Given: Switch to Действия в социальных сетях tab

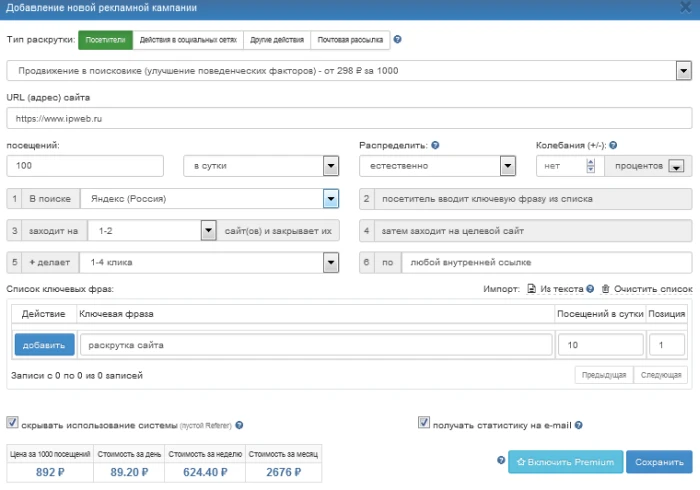Looking at the screenshot, I should click(x=183, y=41).
